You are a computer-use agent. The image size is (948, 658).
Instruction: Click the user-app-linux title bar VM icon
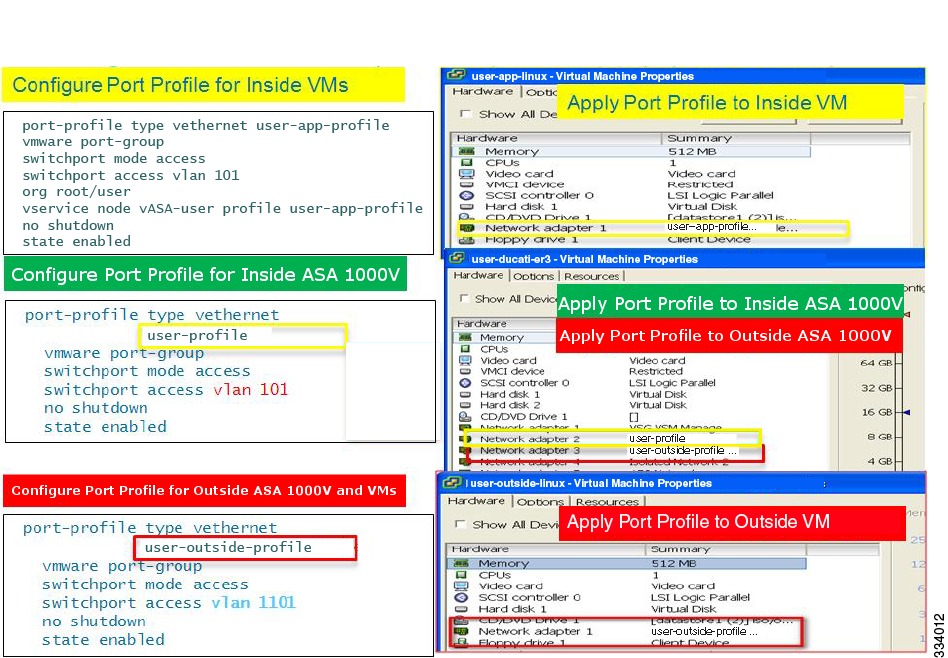[456, 76]
